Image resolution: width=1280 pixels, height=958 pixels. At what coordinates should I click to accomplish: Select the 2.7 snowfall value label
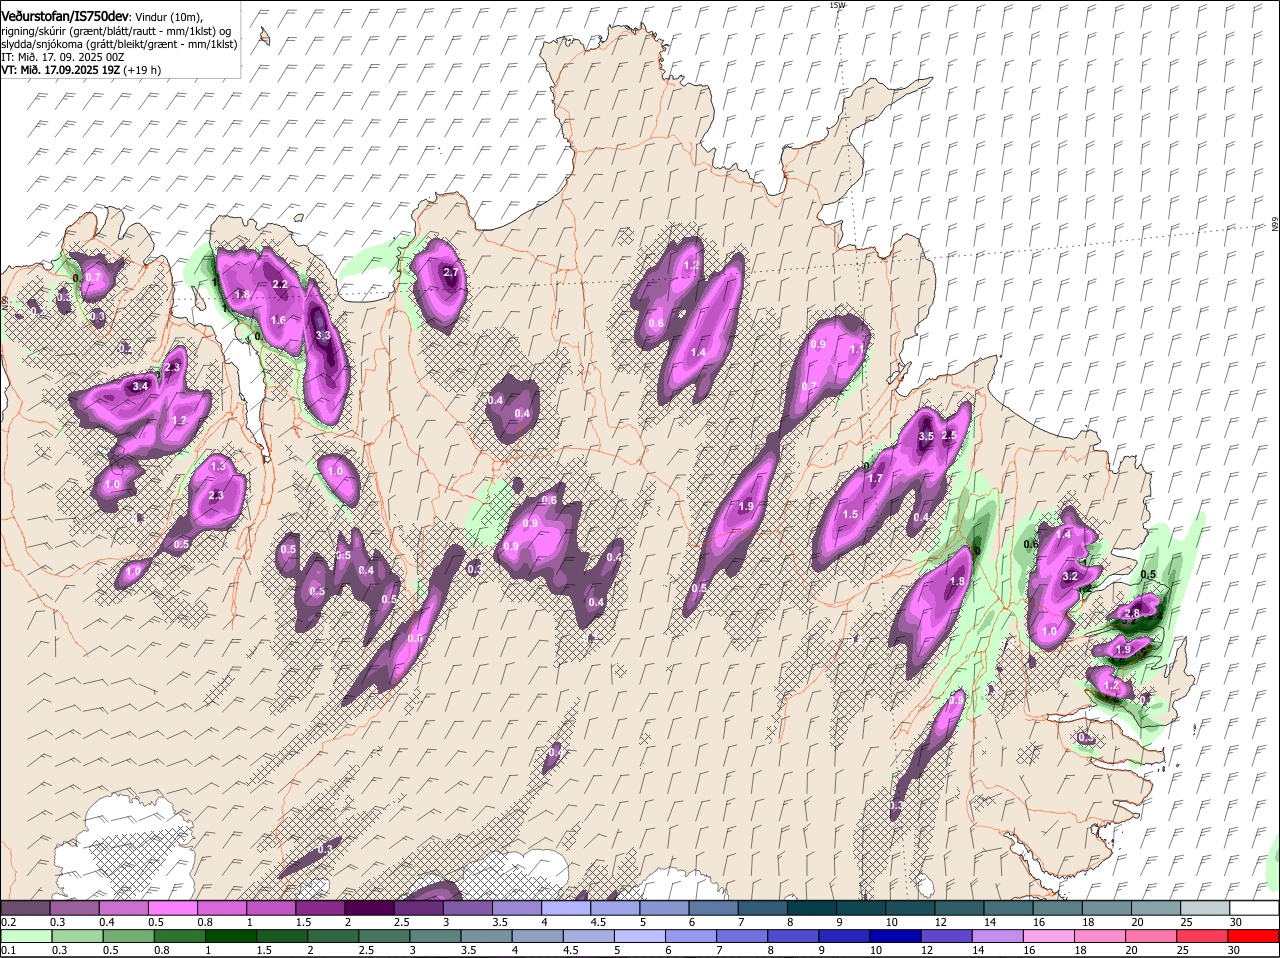click(x=450, y=272)
